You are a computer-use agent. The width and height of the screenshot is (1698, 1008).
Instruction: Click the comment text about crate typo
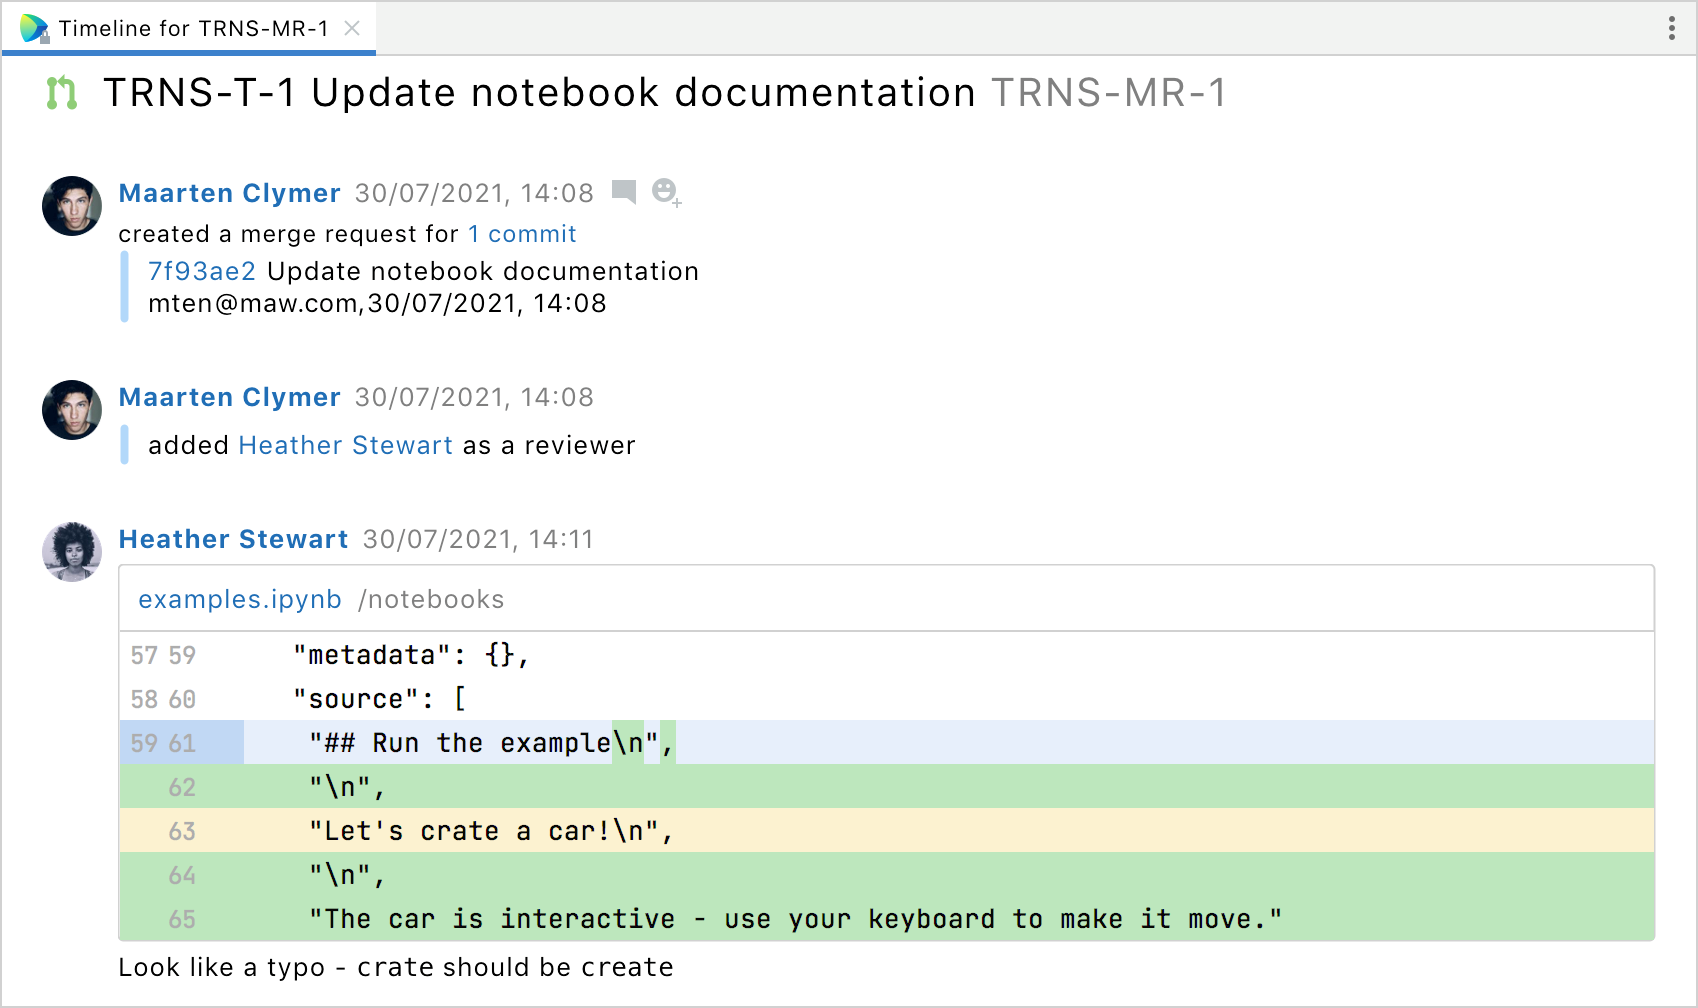(395, 967)
